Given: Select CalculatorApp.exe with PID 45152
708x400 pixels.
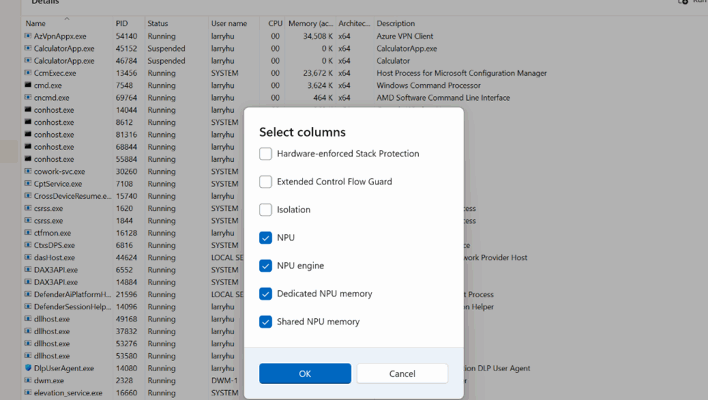Looking at the screenshot, I should [x=64, y=48].
